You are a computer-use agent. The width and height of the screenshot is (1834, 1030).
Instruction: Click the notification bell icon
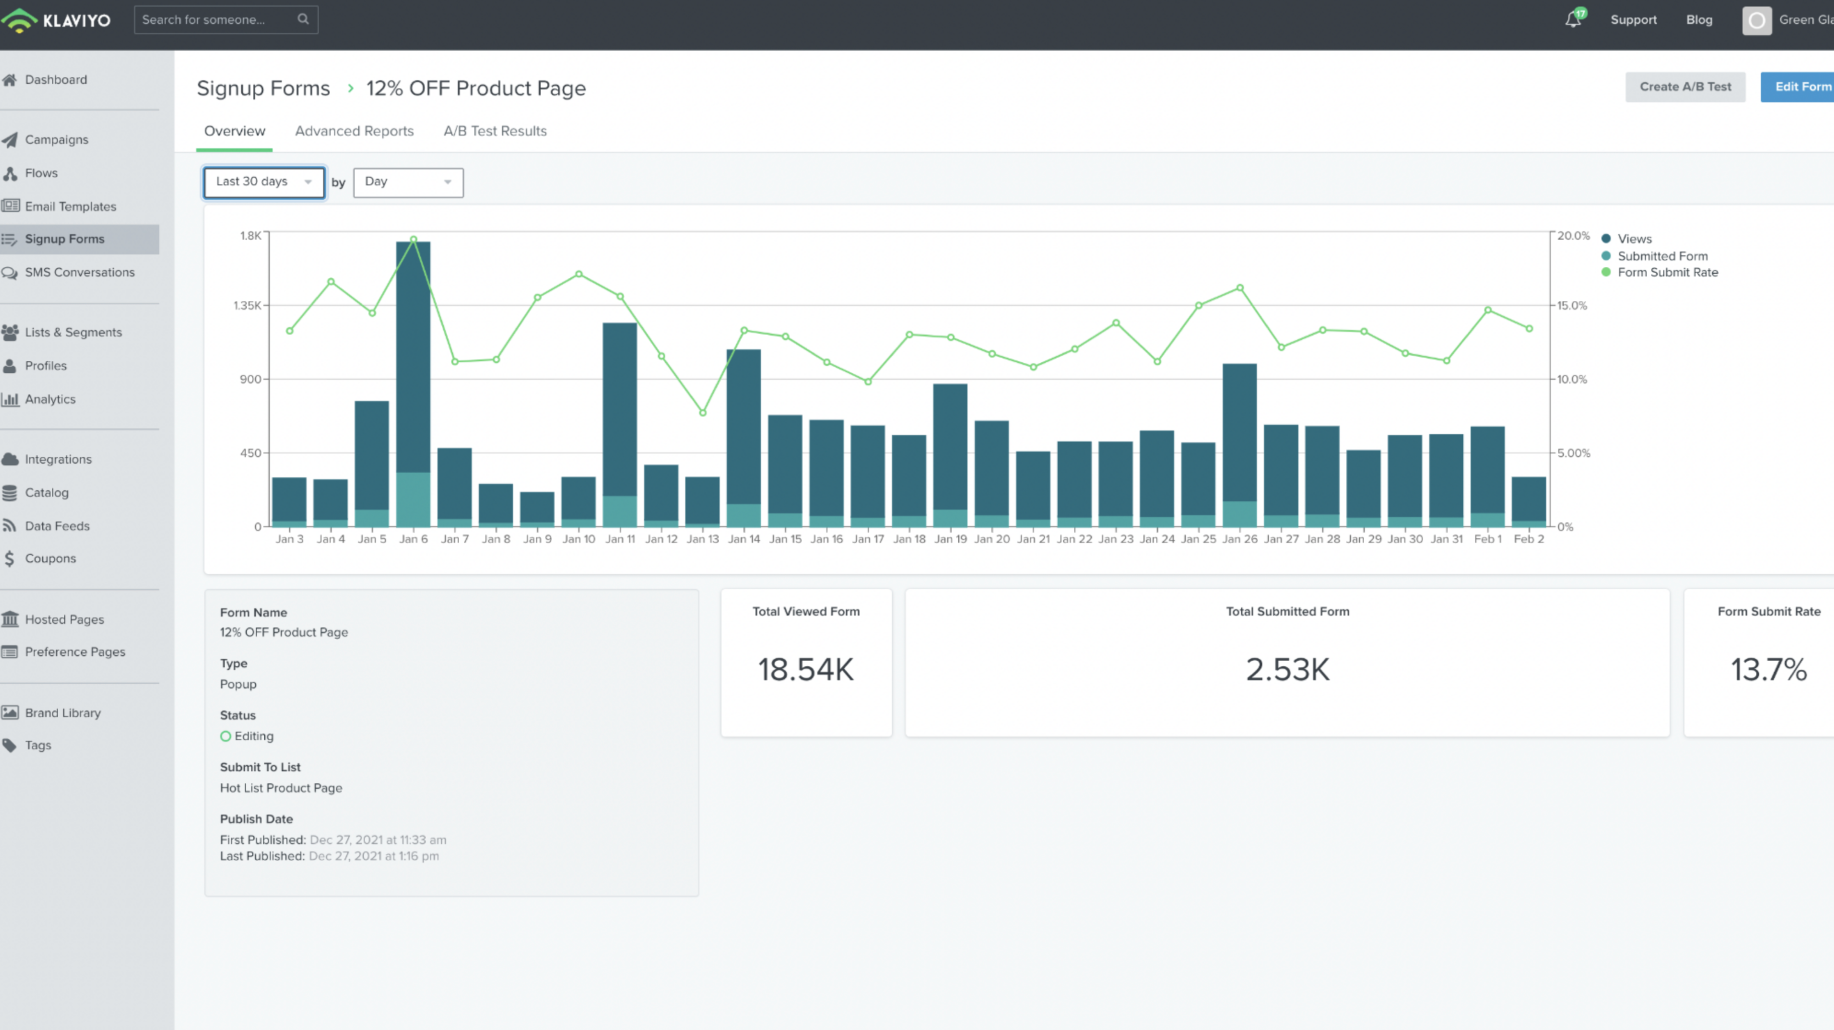(x=1573, y=19)
